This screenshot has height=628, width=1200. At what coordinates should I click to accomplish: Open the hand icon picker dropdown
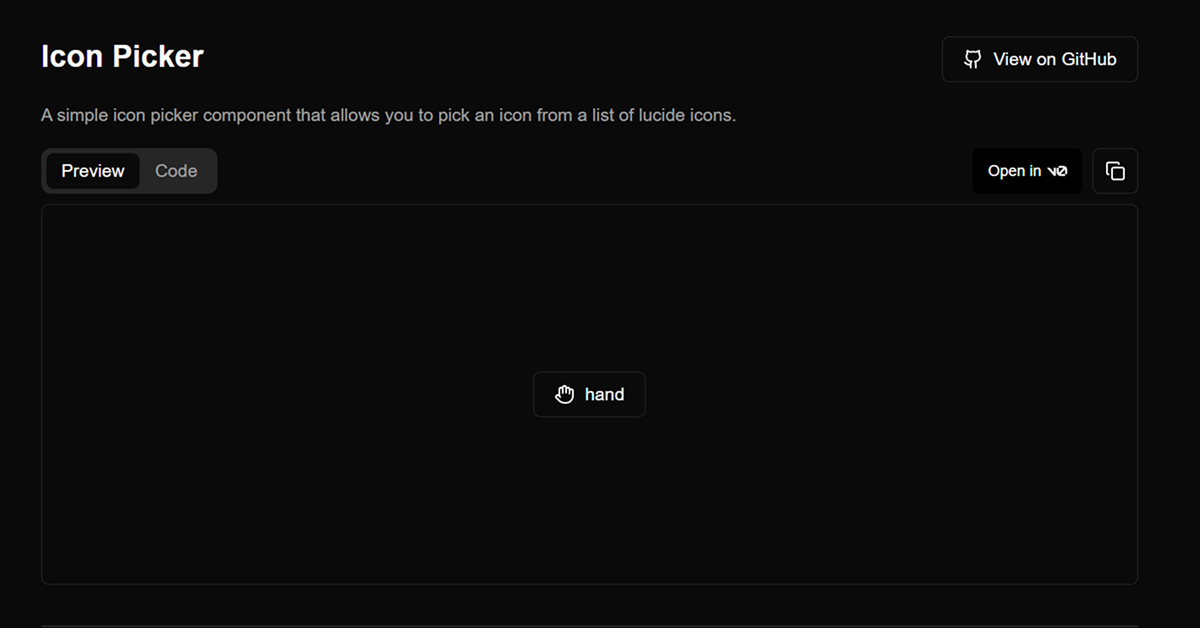[589, 394]
